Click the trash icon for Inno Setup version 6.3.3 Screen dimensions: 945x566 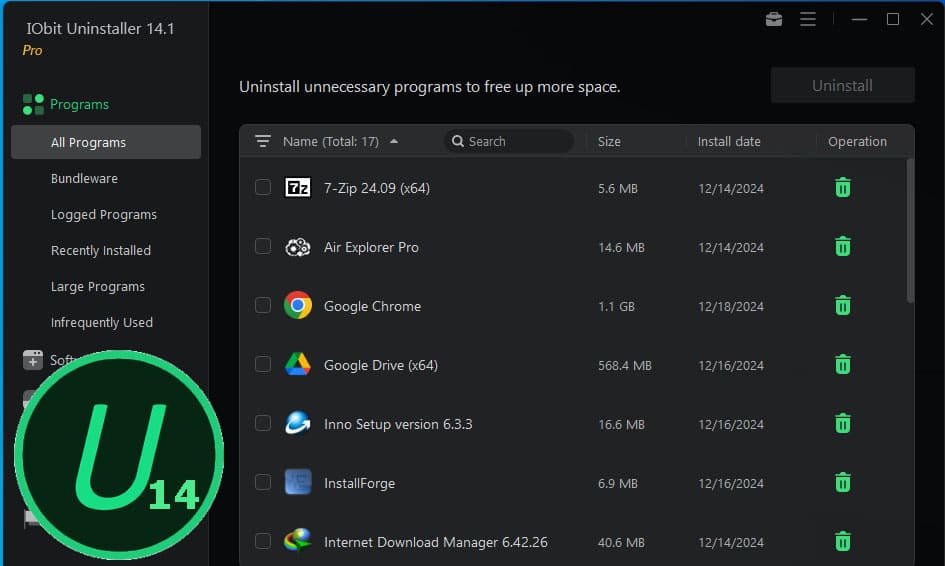[843, 424]
